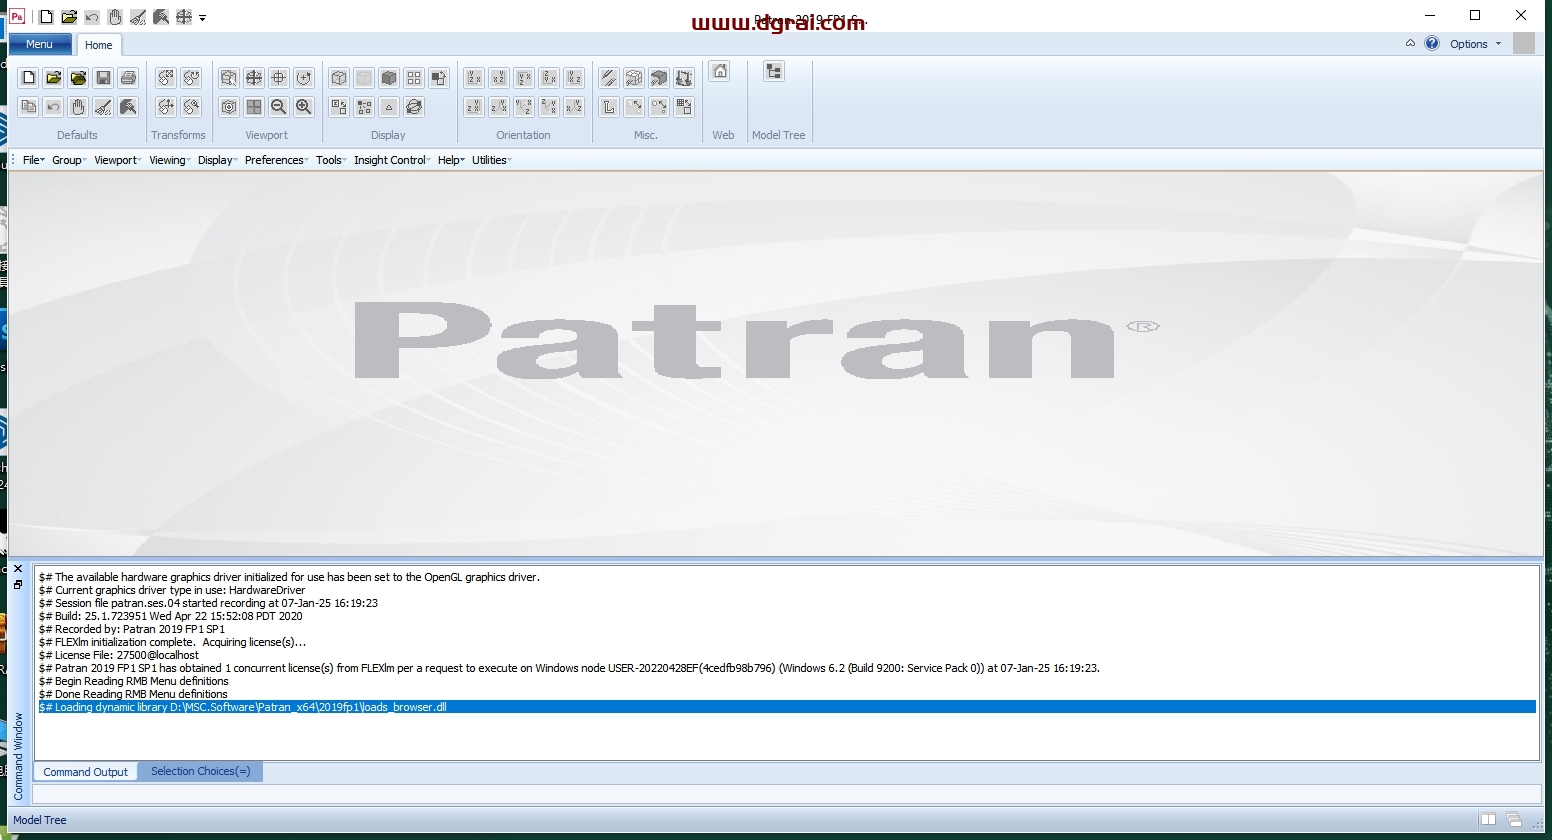The image size is (1552, 840).
Task: Click the globe refresh icon in Display
Action: coord(414,107)
